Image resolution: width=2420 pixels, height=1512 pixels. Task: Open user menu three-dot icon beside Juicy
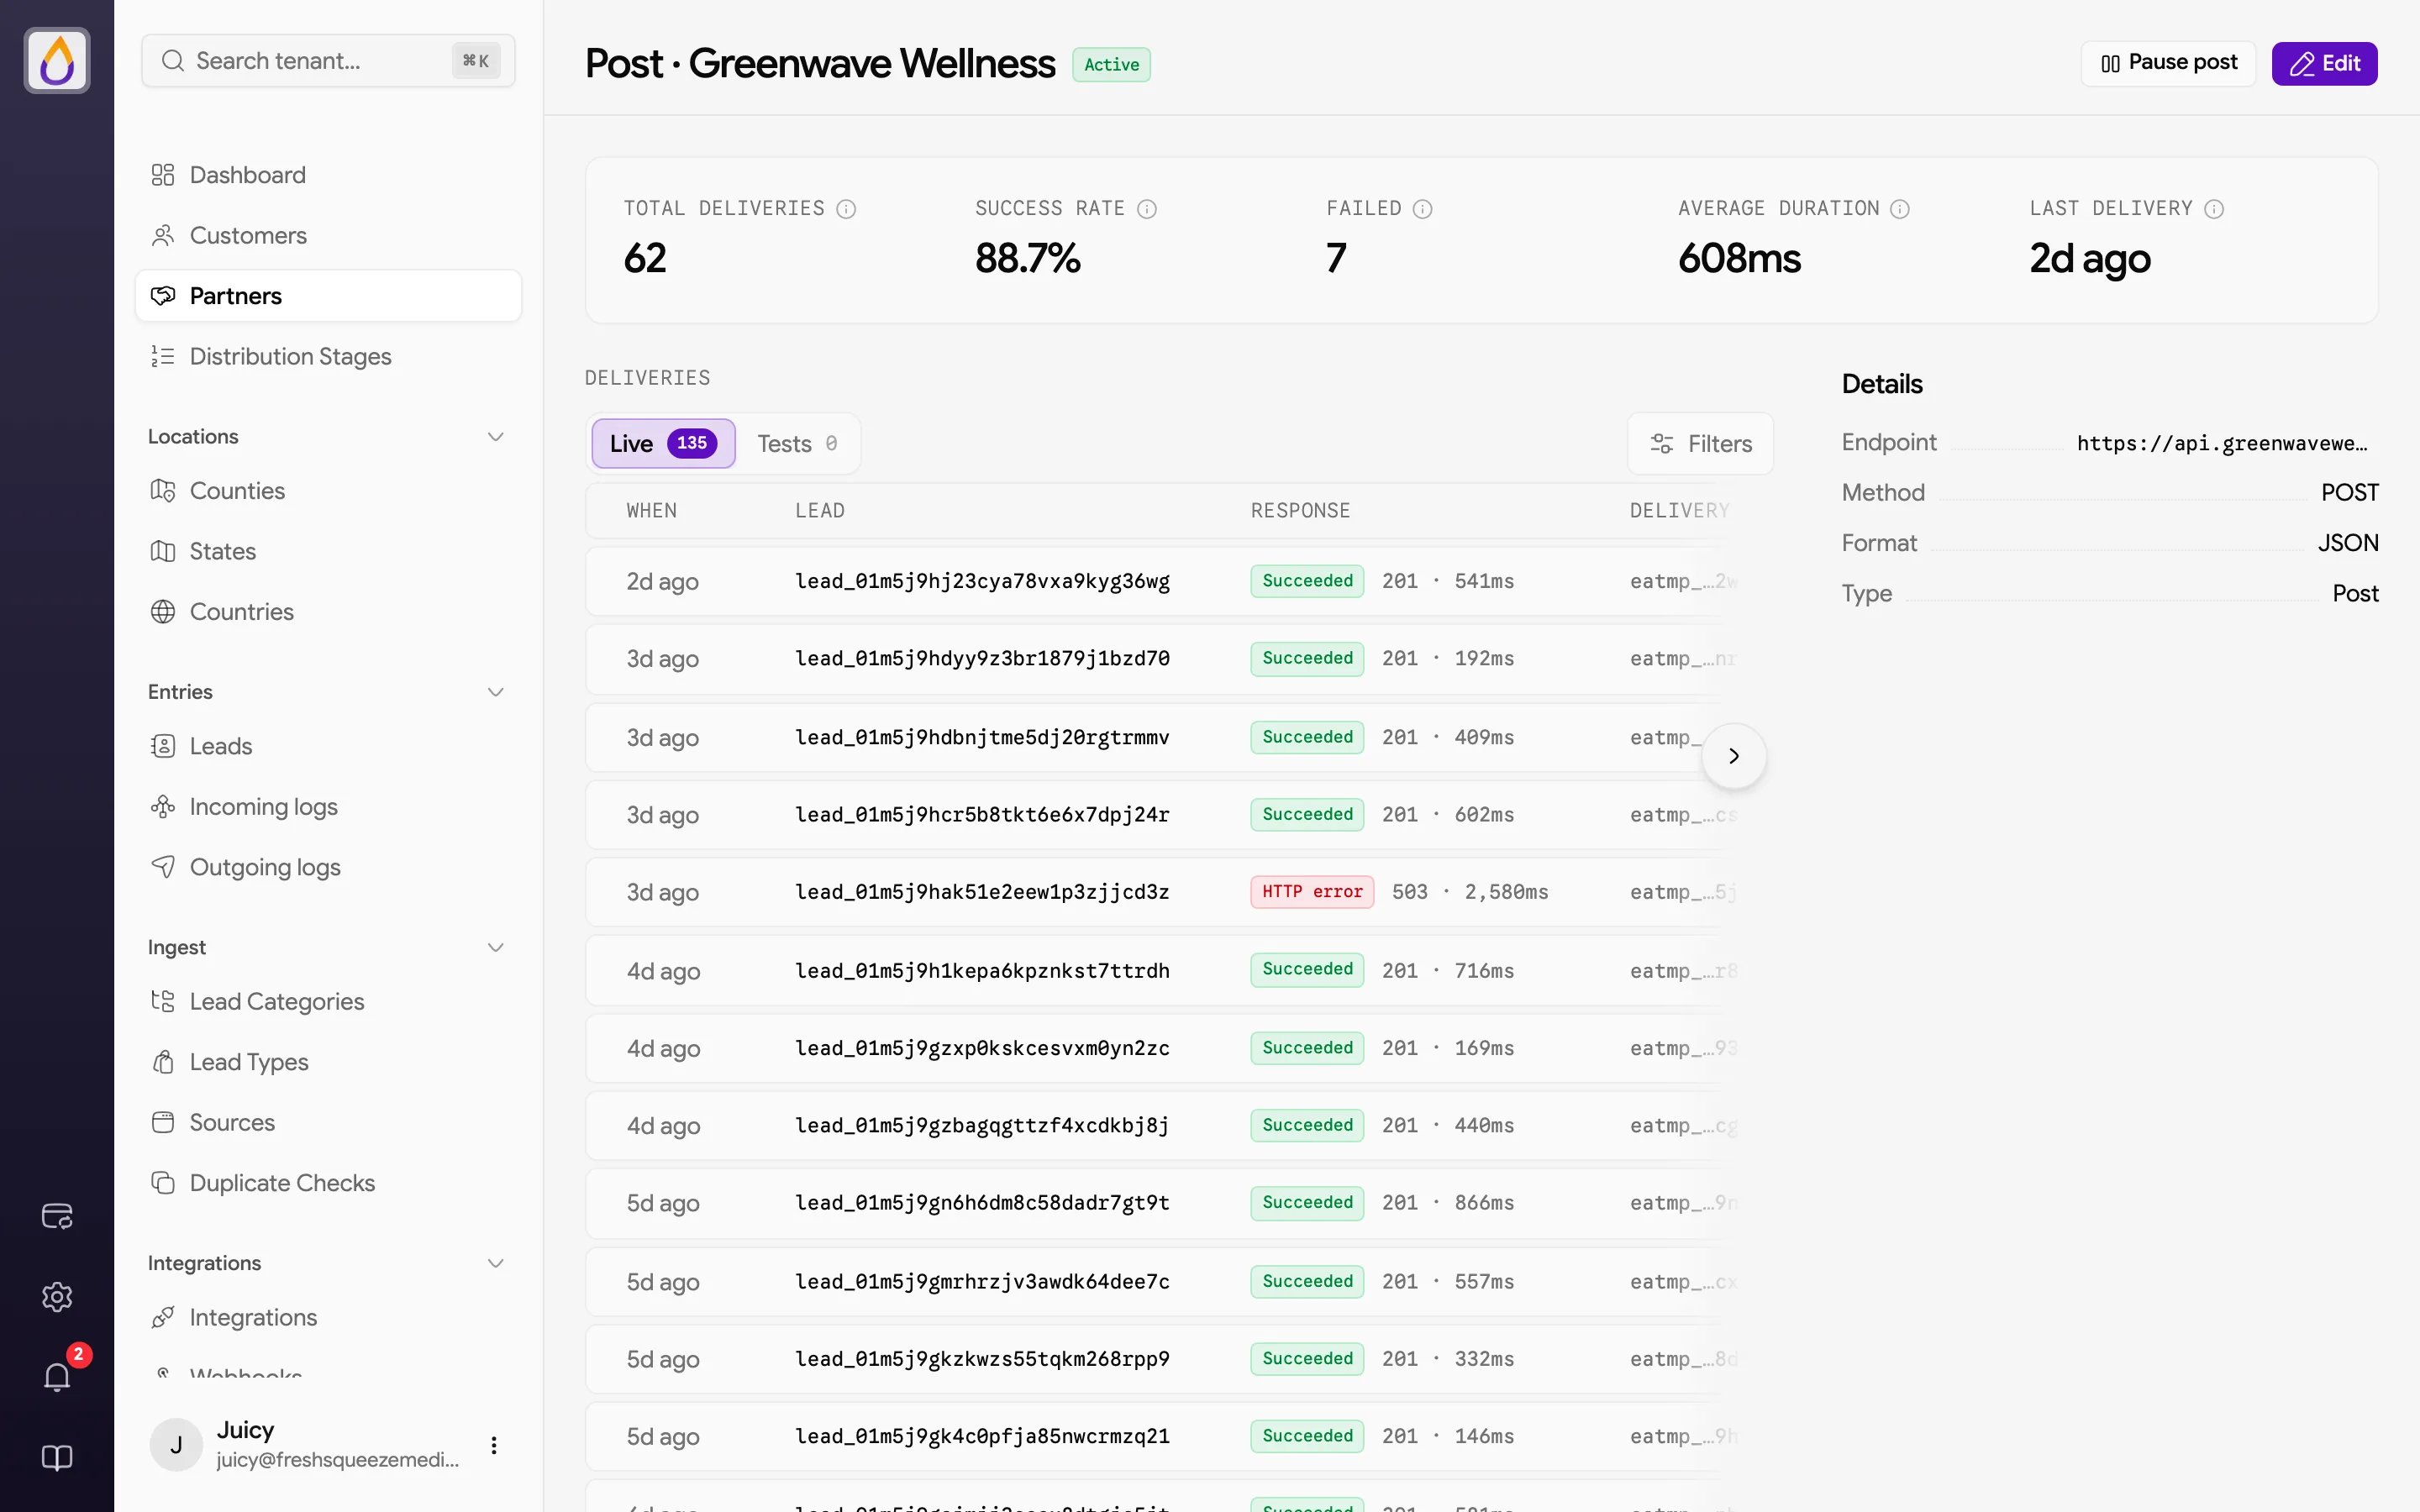pos(494,1445)
